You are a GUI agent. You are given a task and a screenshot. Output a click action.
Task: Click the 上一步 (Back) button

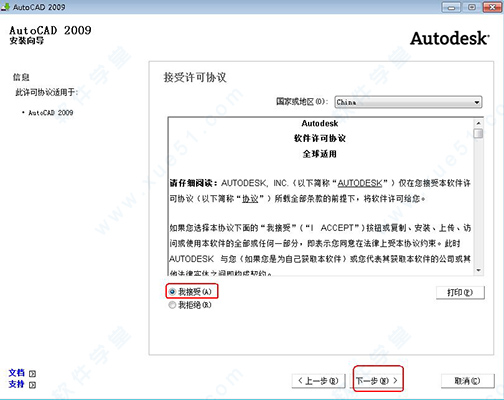[x=318, y=381]
